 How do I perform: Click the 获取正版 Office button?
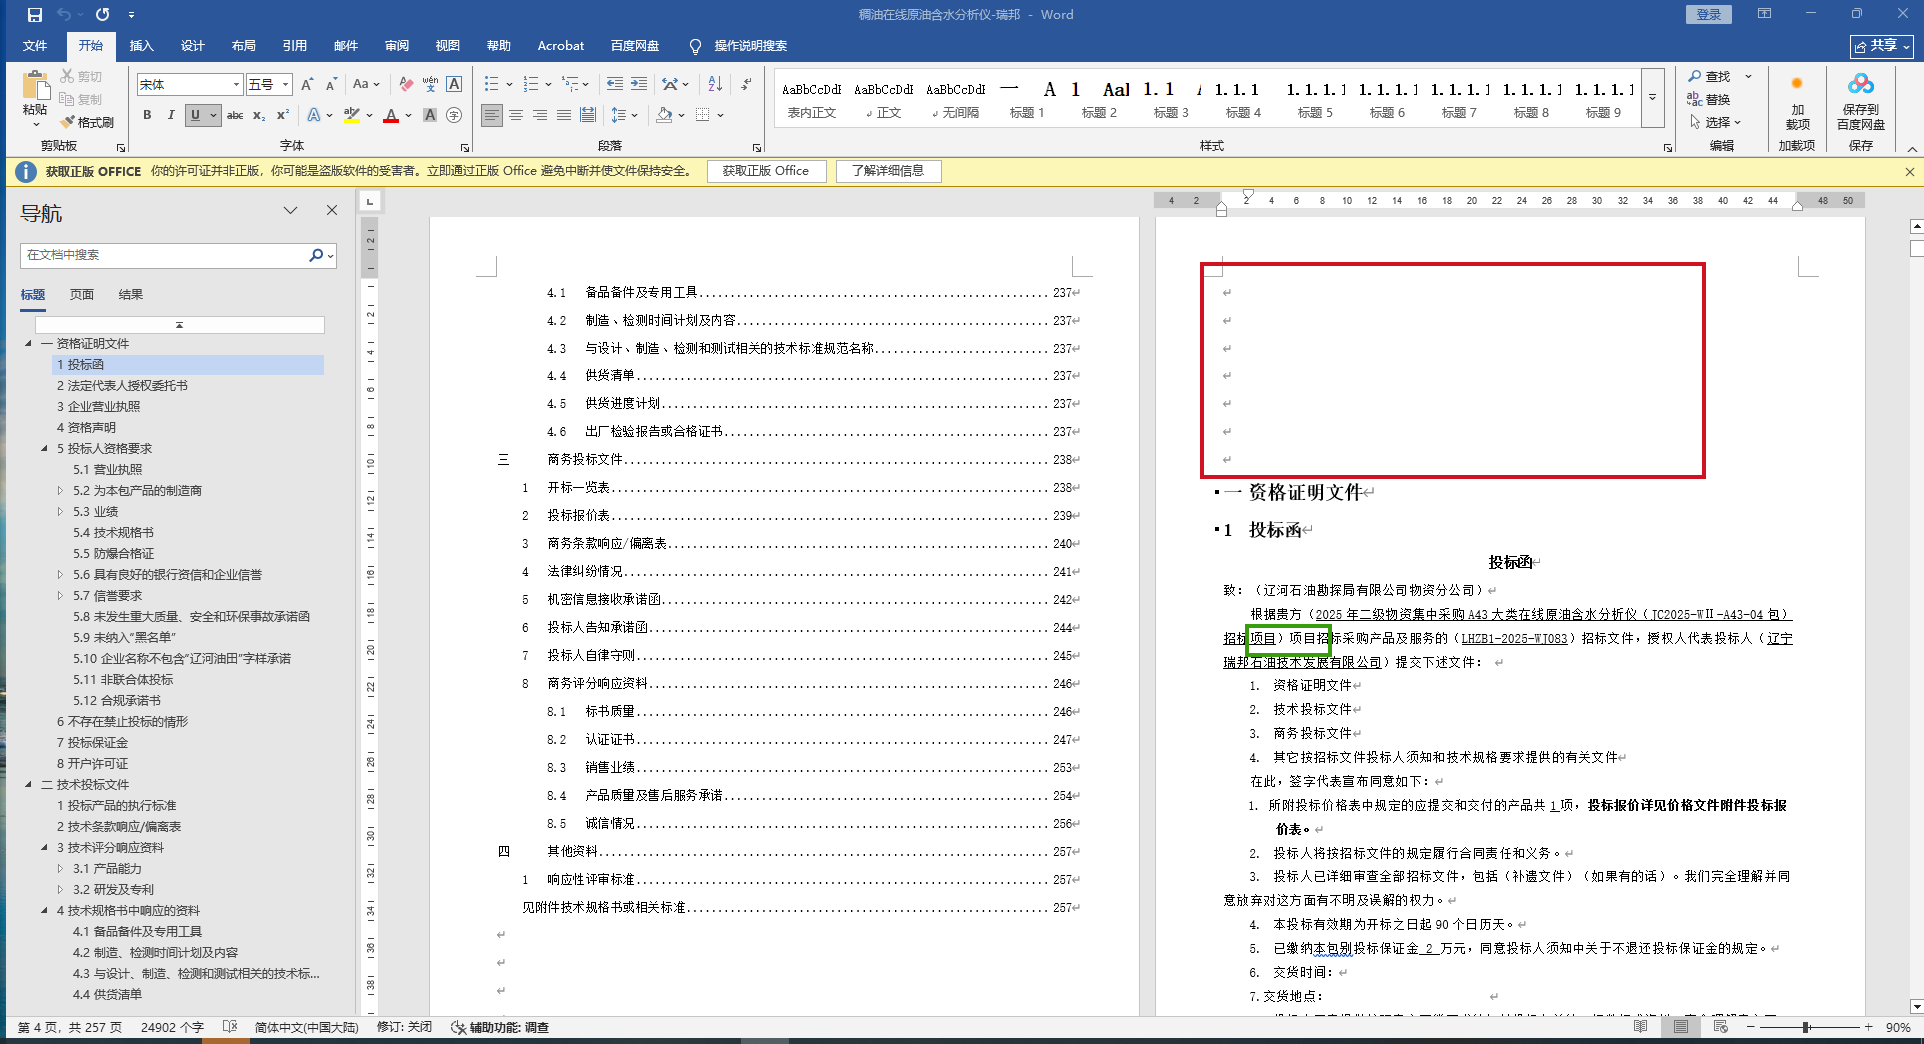click(x=767, y=171)
